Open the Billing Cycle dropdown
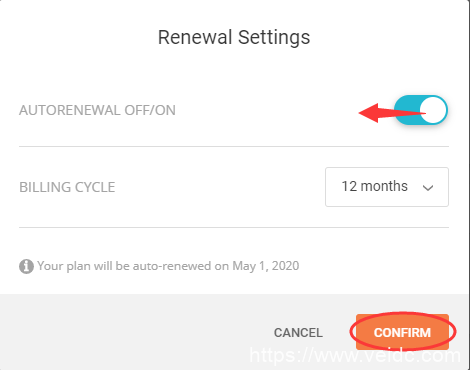This screenshot has width=470, height=370. point(387,187)
